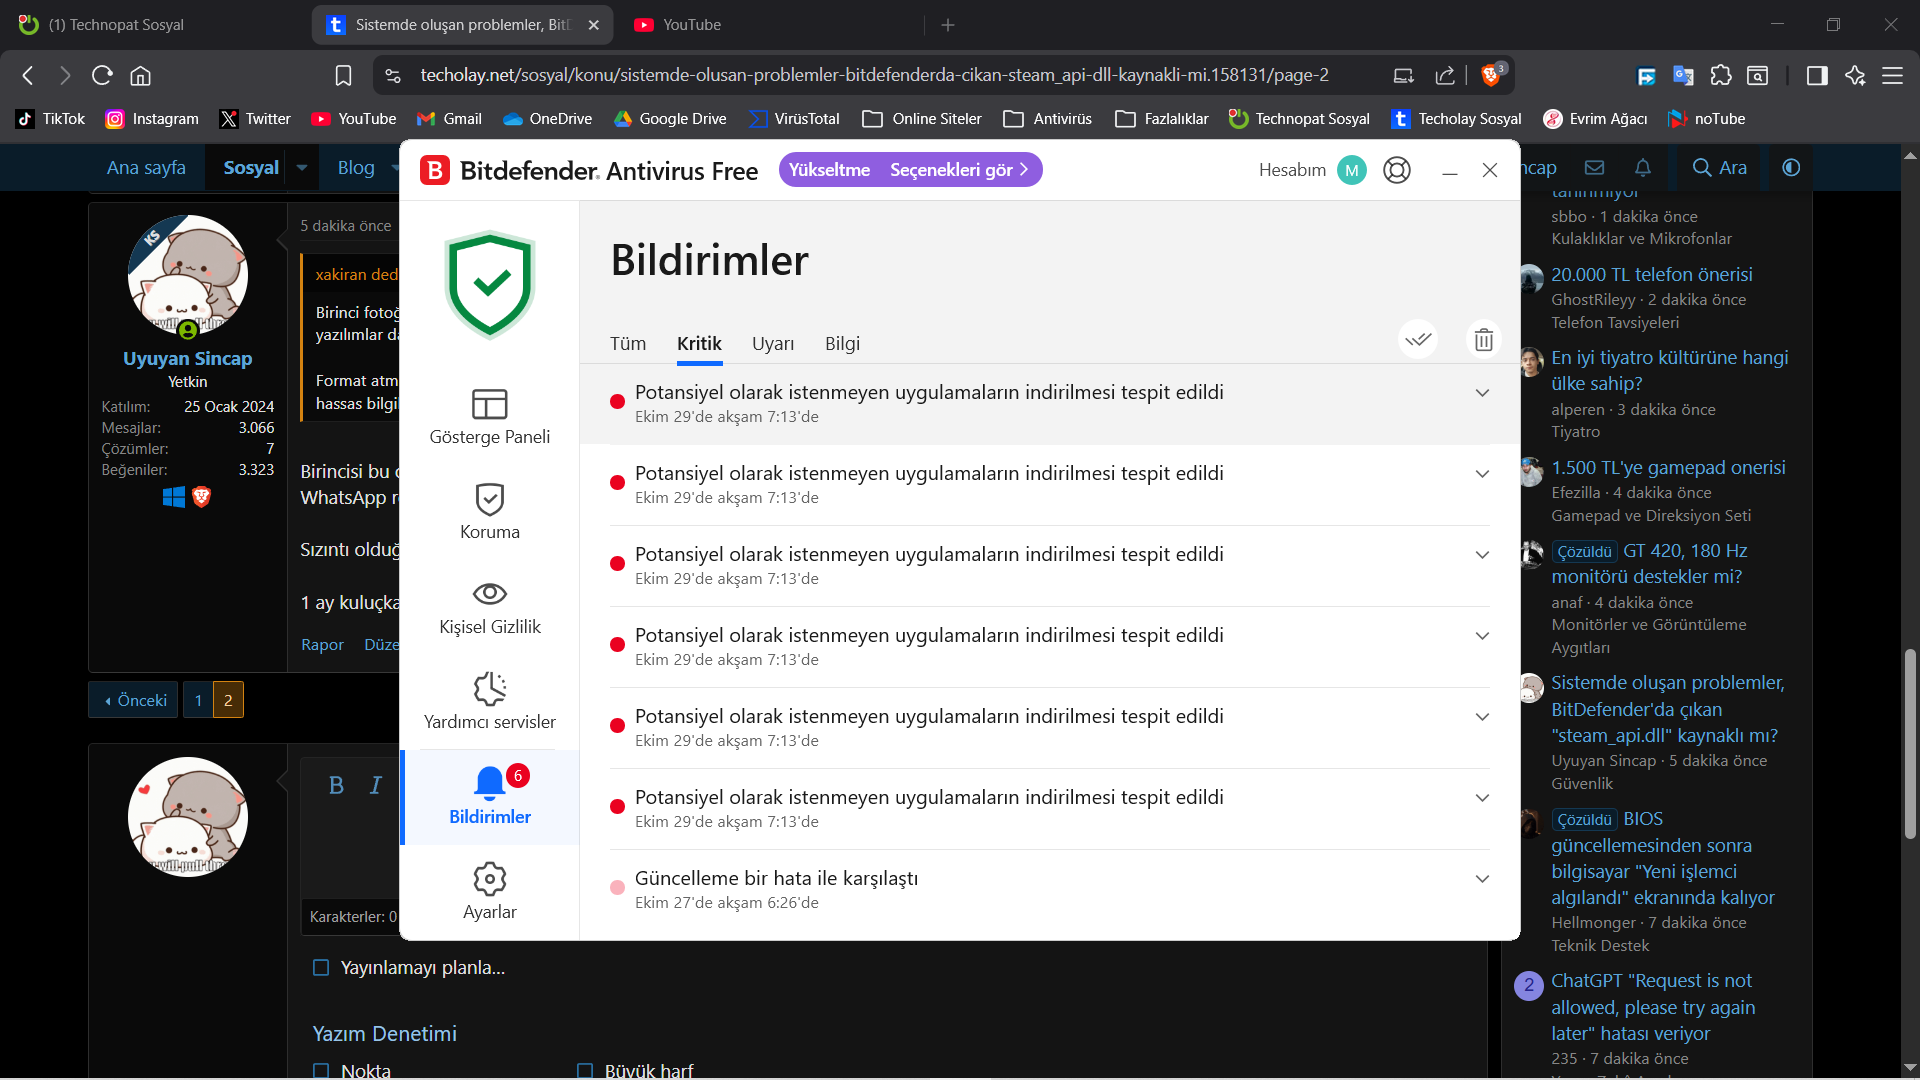The width and height of the screenshot is (1920, 1080).
Task: Open Ana sayfa forum menu
Action: tap(146, 167)
